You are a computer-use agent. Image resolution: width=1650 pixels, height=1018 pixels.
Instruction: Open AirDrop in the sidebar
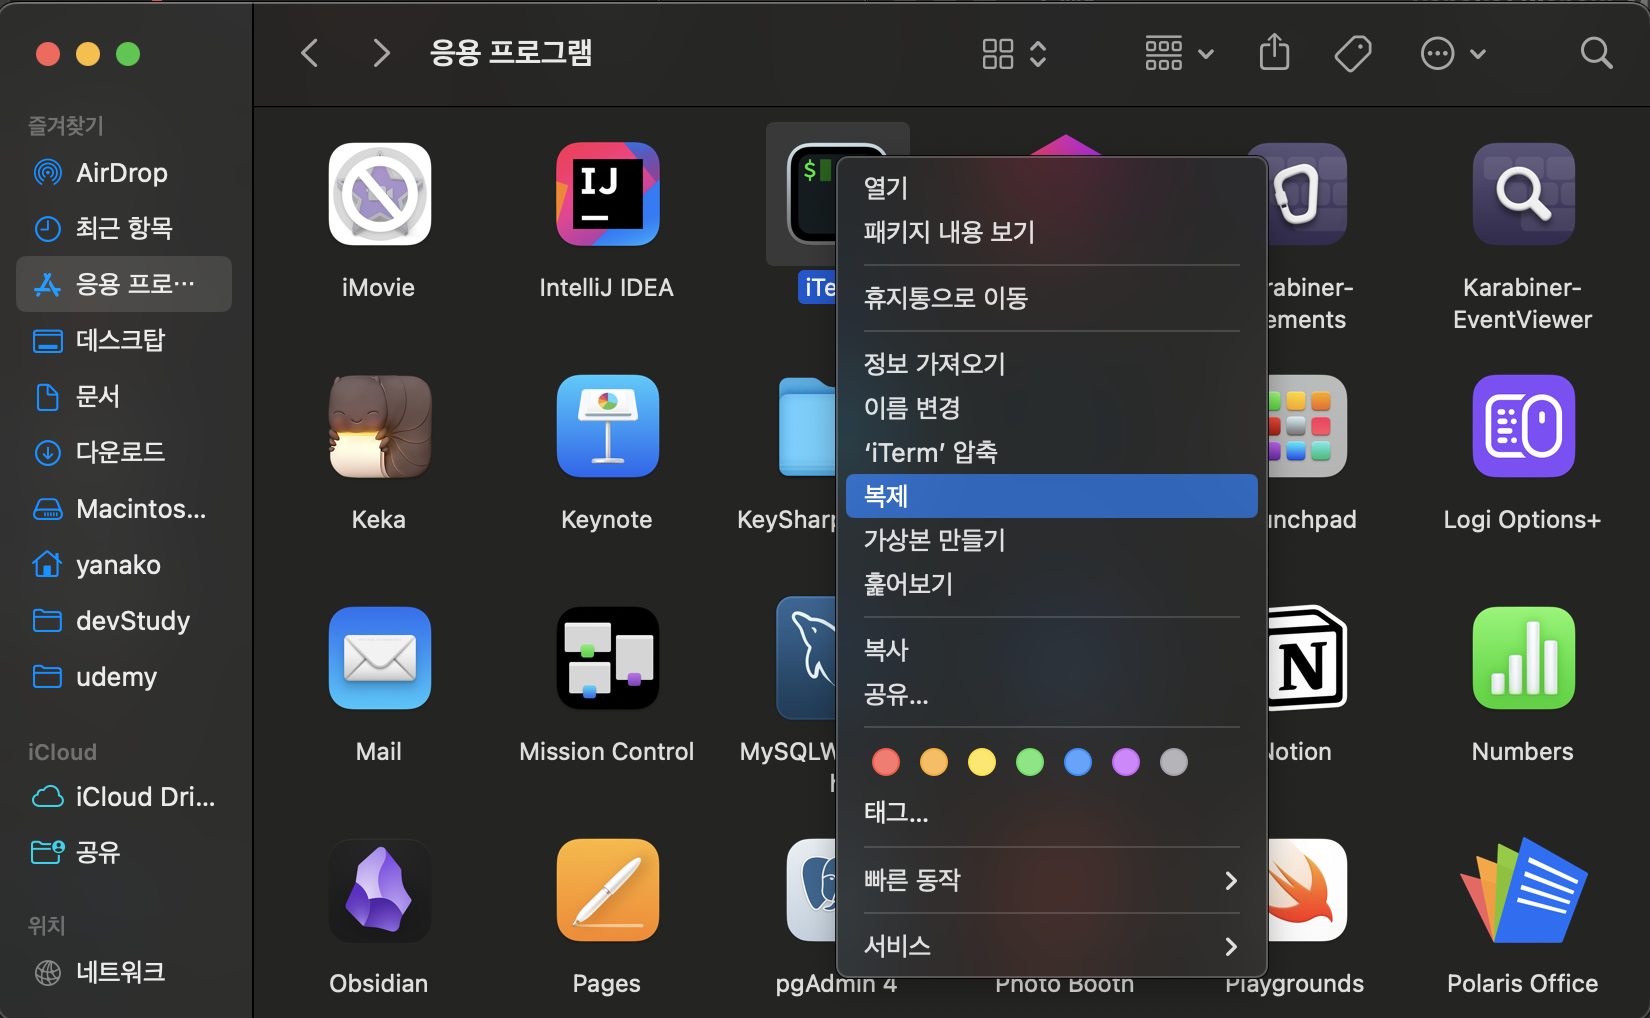coord(124,172)
